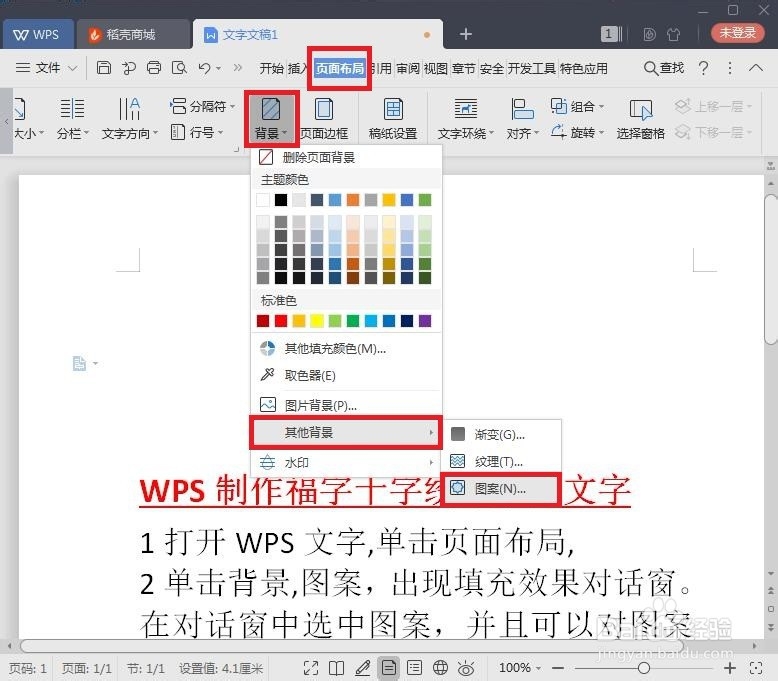Click the fit-page icon beside zoom
778x681 pixels.
pos(756,668)
